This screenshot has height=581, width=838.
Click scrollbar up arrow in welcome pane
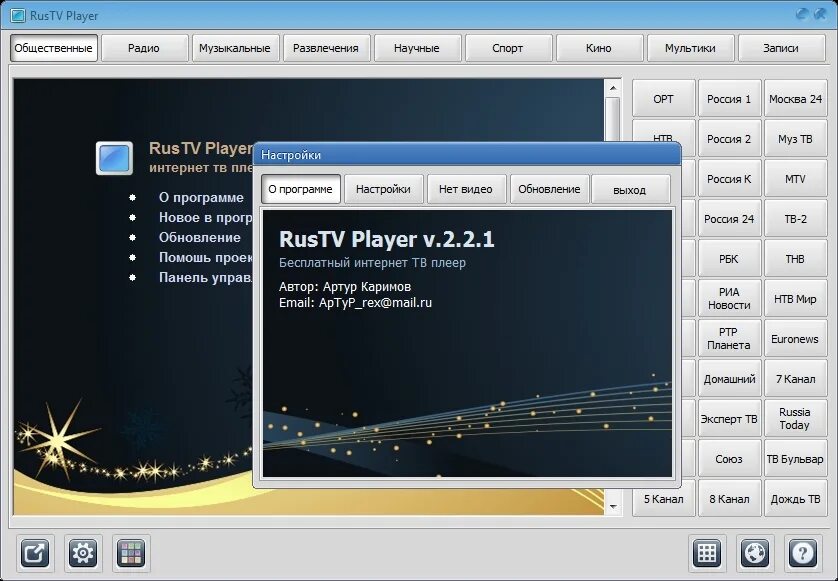point(613,88)
